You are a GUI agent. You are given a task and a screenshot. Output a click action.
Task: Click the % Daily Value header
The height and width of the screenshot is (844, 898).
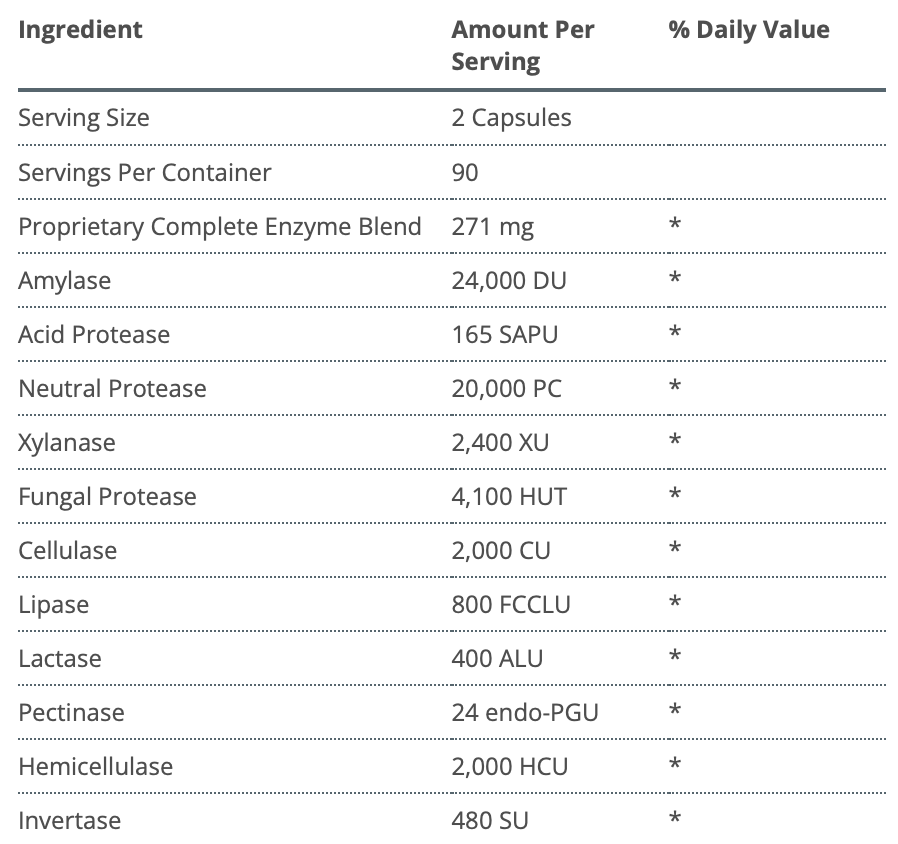tap(749, 30)
